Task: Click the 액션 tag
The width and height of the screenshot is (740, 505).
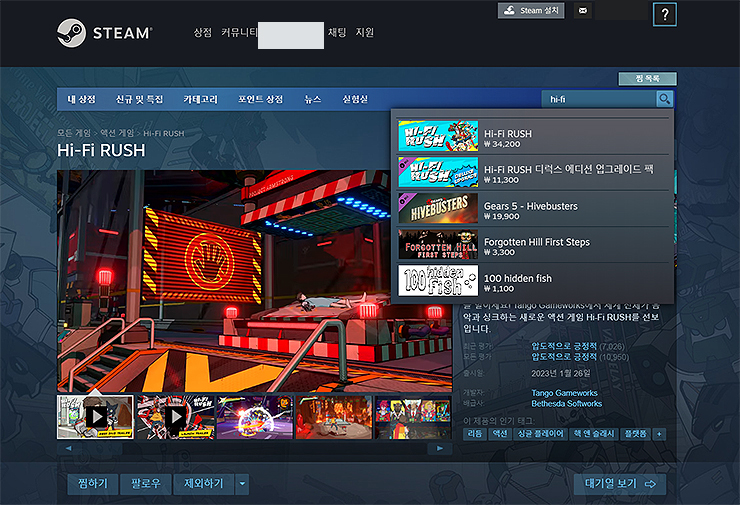Action: click(x=500, y=434)
